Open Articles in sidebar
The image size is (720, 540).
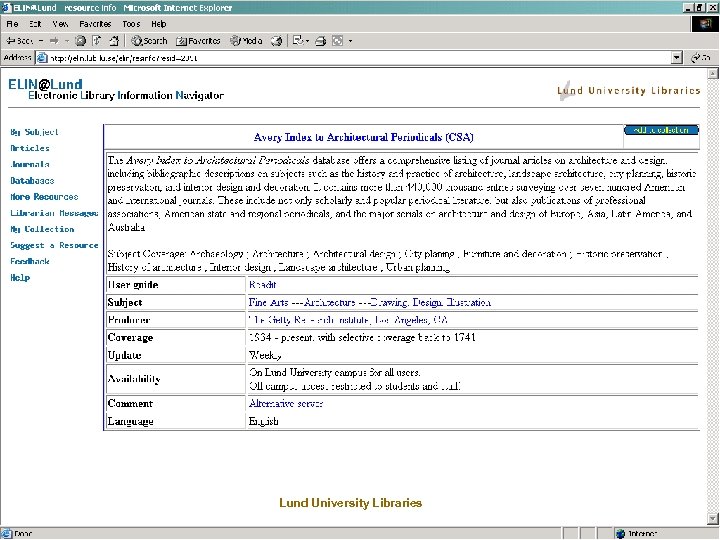pos(30,148)
